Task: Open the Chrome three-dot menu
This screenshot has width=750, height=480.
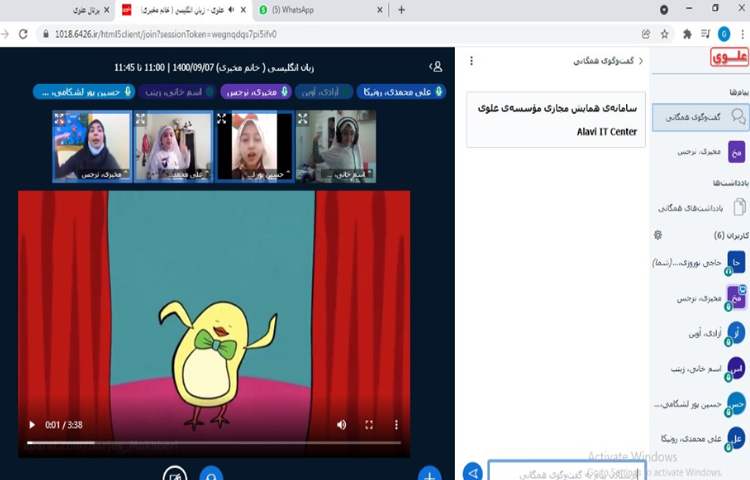Action: 742,34
